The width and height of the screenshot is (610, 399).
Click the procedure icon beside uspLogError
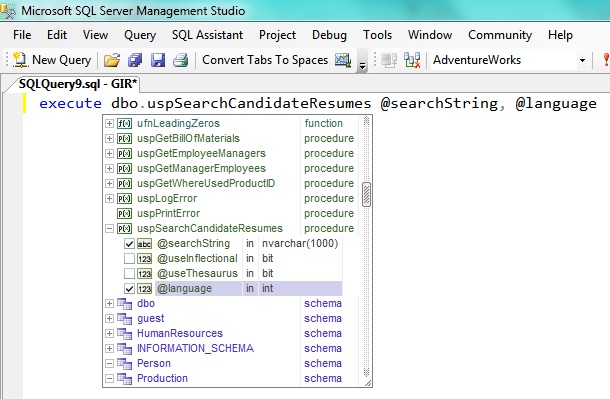pyautogui.click(x=124, y=198)
